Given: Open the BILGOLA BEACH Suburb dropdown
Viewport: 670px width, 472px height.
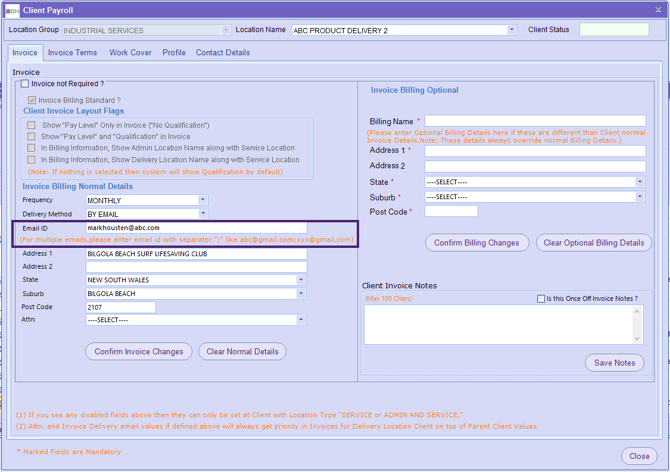Looking at the screenshot, I should [301, 293].
